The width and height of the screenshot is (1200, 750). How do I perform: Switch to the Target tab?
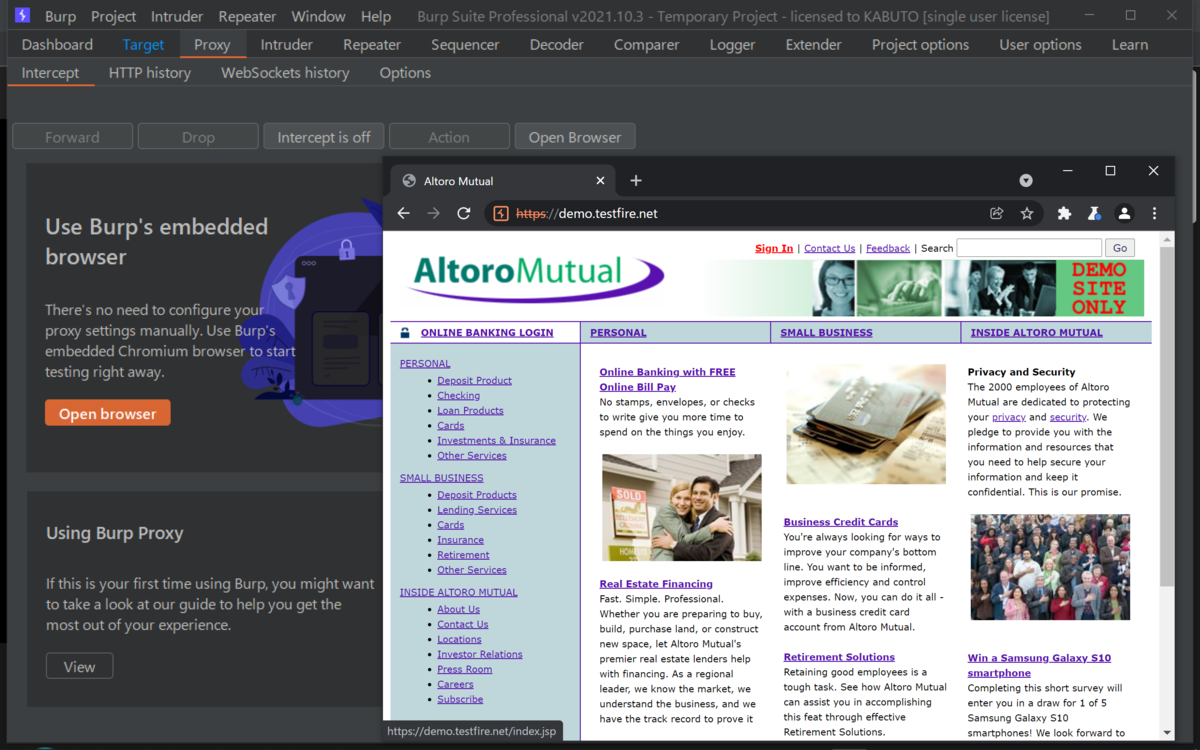pyautogui.click(x=143, y=45)
